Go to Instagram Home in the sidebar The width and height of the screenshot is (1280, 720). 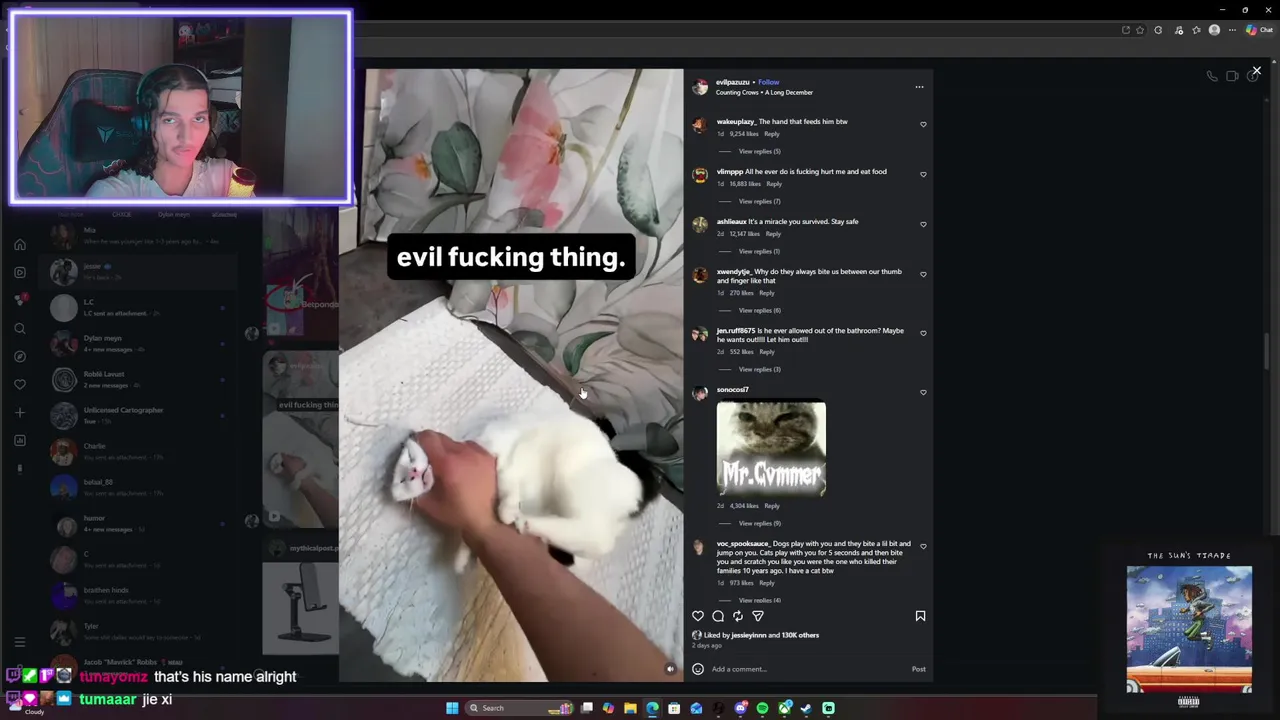(x=19, y=244)
